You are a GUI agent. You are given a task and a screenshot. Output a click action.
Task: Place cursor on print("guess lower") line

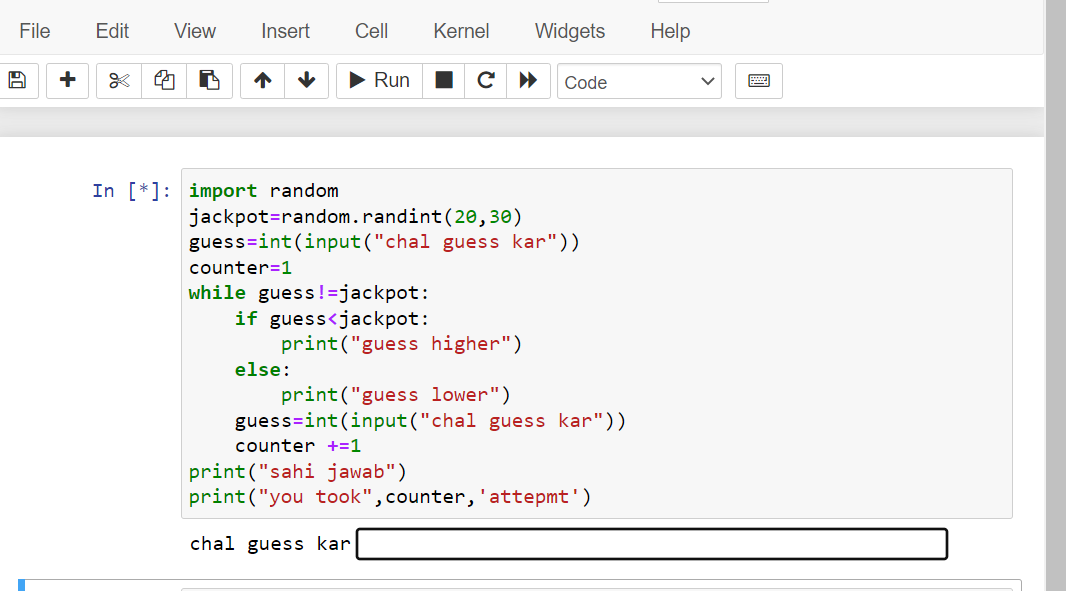[396, 395]
